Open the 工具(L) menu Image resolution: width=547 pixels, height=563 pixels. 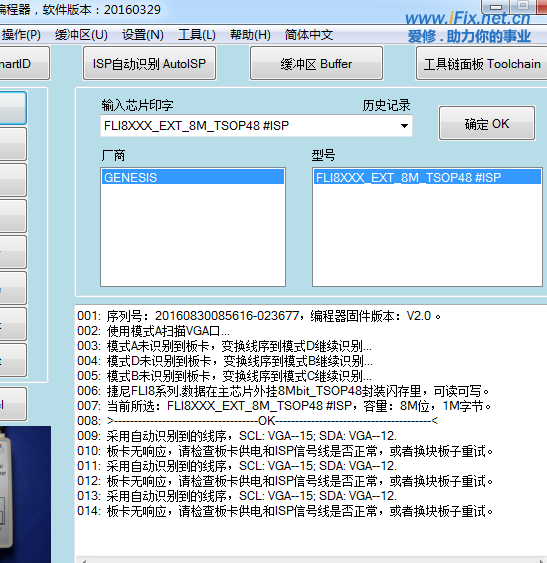click(197, 35)
